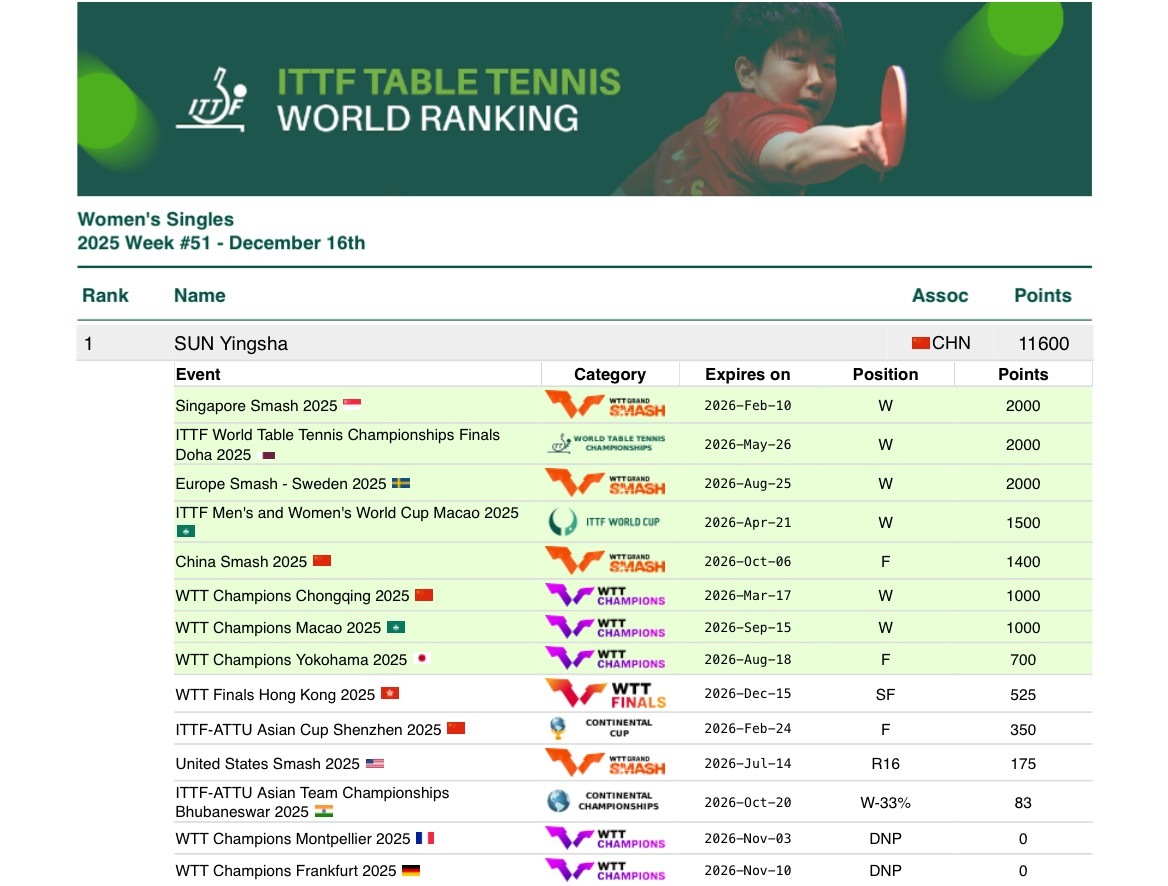The width and height of the screenshot is (1168, 886).
Task: Click the Women's Singles heading
Action: point(156,219)
